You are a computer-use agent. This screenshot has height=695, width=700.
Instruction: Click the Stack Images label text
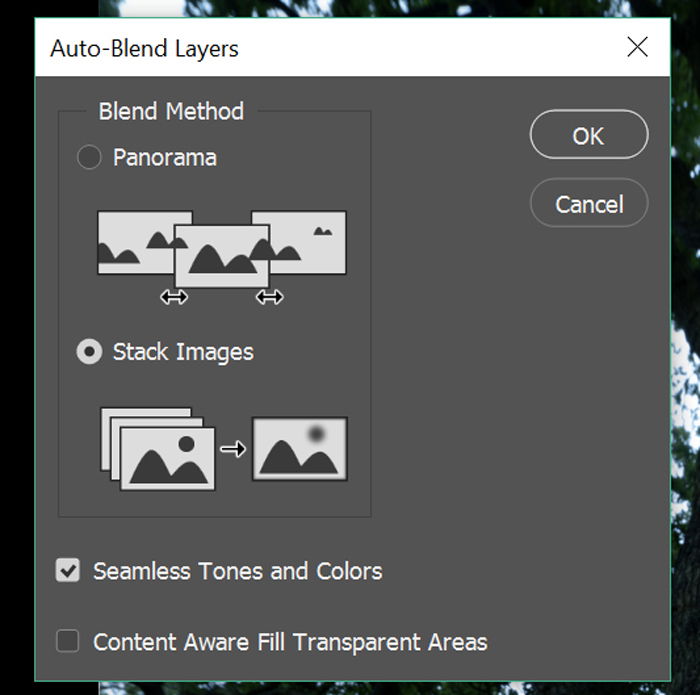coord(183,352)
